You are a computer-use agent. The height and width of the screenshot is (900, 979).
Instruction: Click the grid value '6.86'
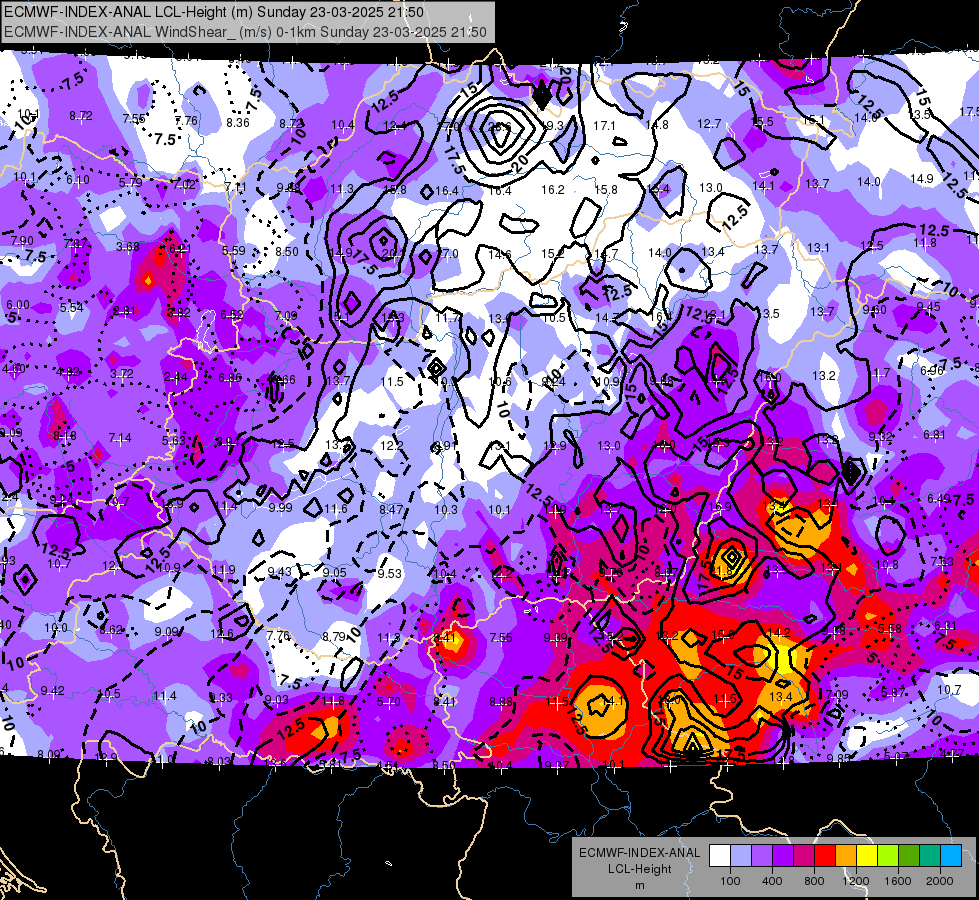click(230, 378)
